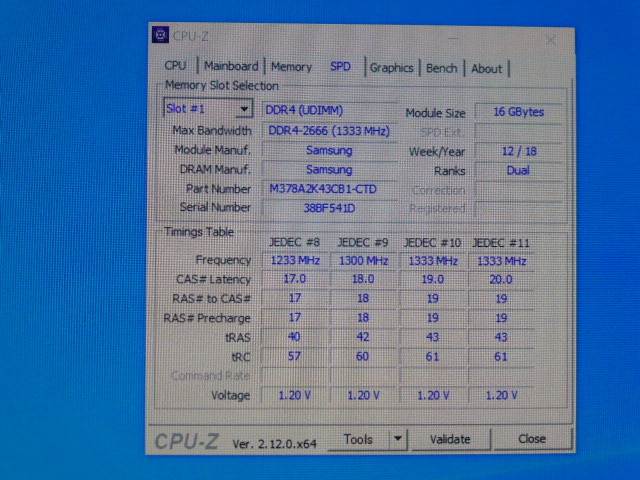Image resolution: width=640 pixels, height=480 pixels.
Task: Click the Timings Table group label
Action: pos(199,232)
